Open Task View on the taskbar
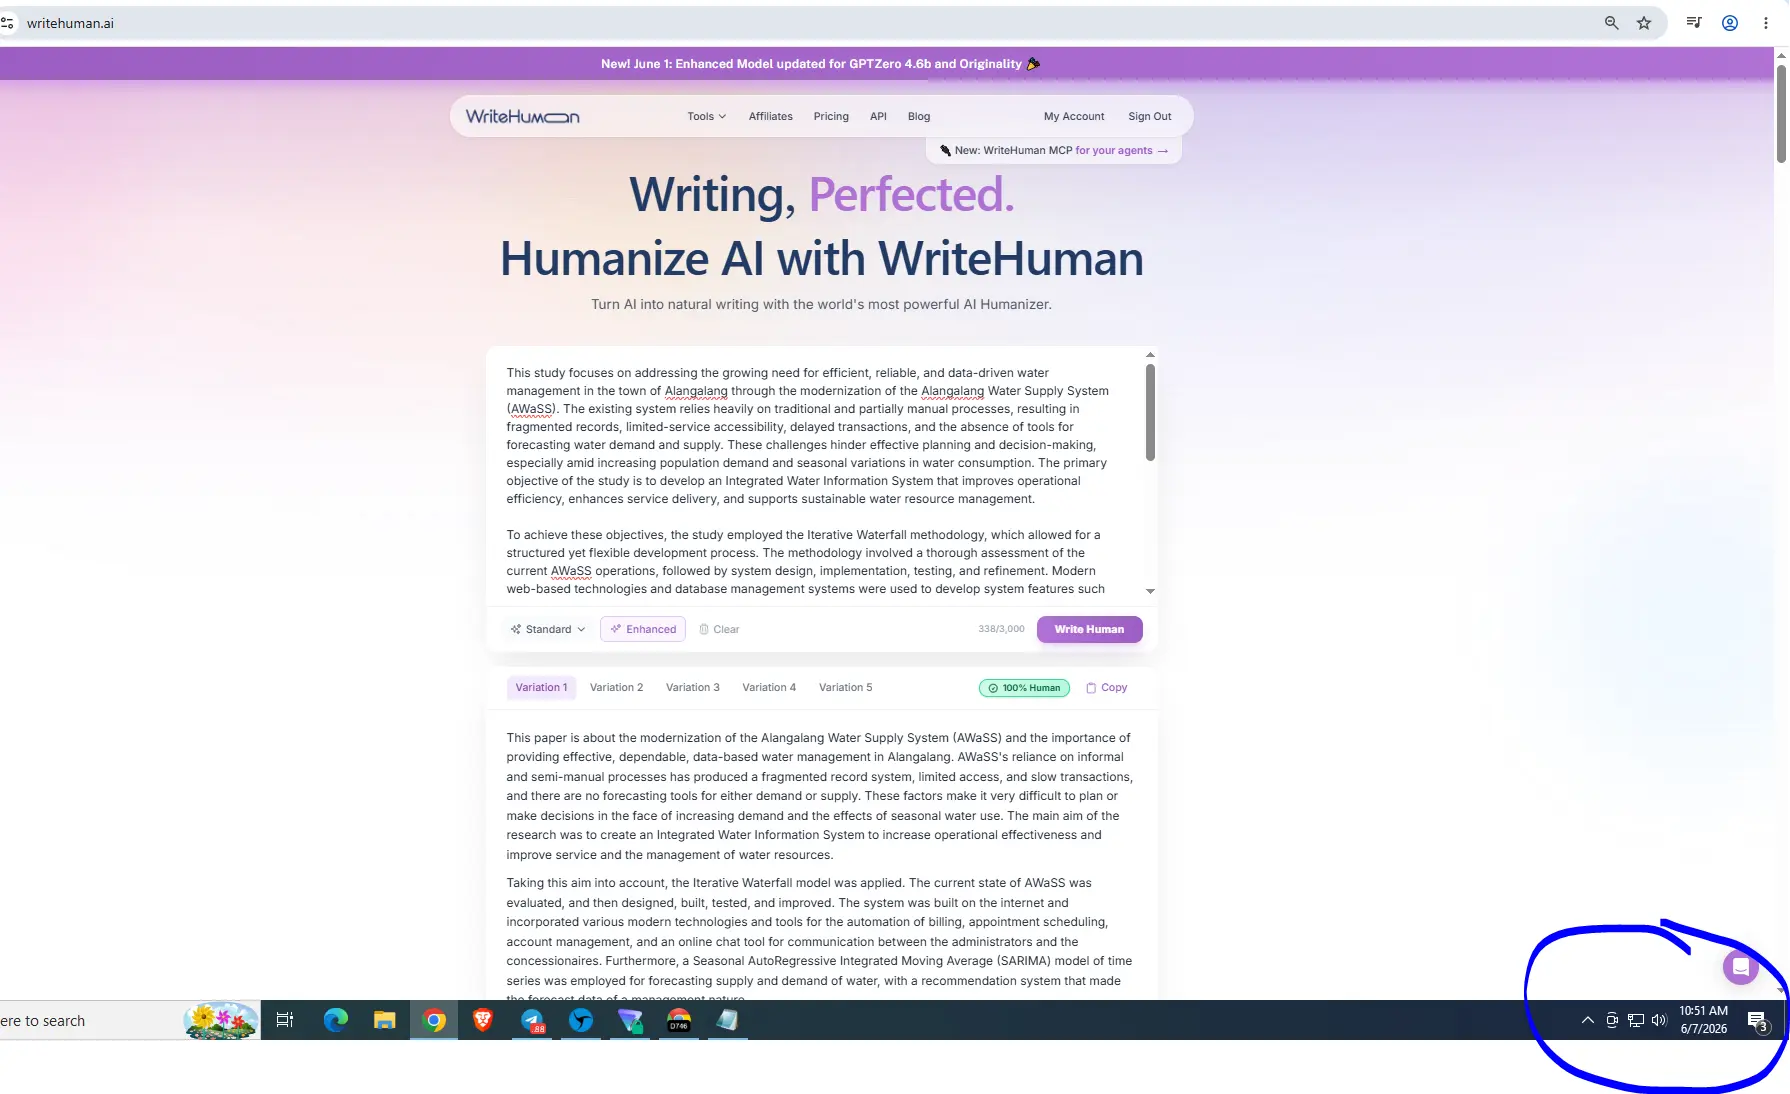This screenshot has height=1094, width=1790. pyautogui.click(x=285, y=1020)
